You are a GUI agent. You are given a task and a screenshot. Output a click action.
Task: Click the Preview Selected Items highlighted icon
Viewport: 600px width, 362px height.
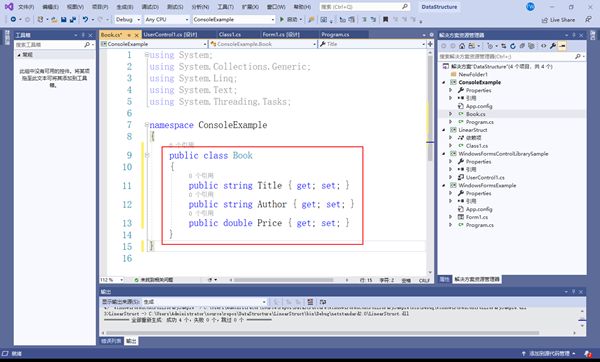[x=562, y=46]
